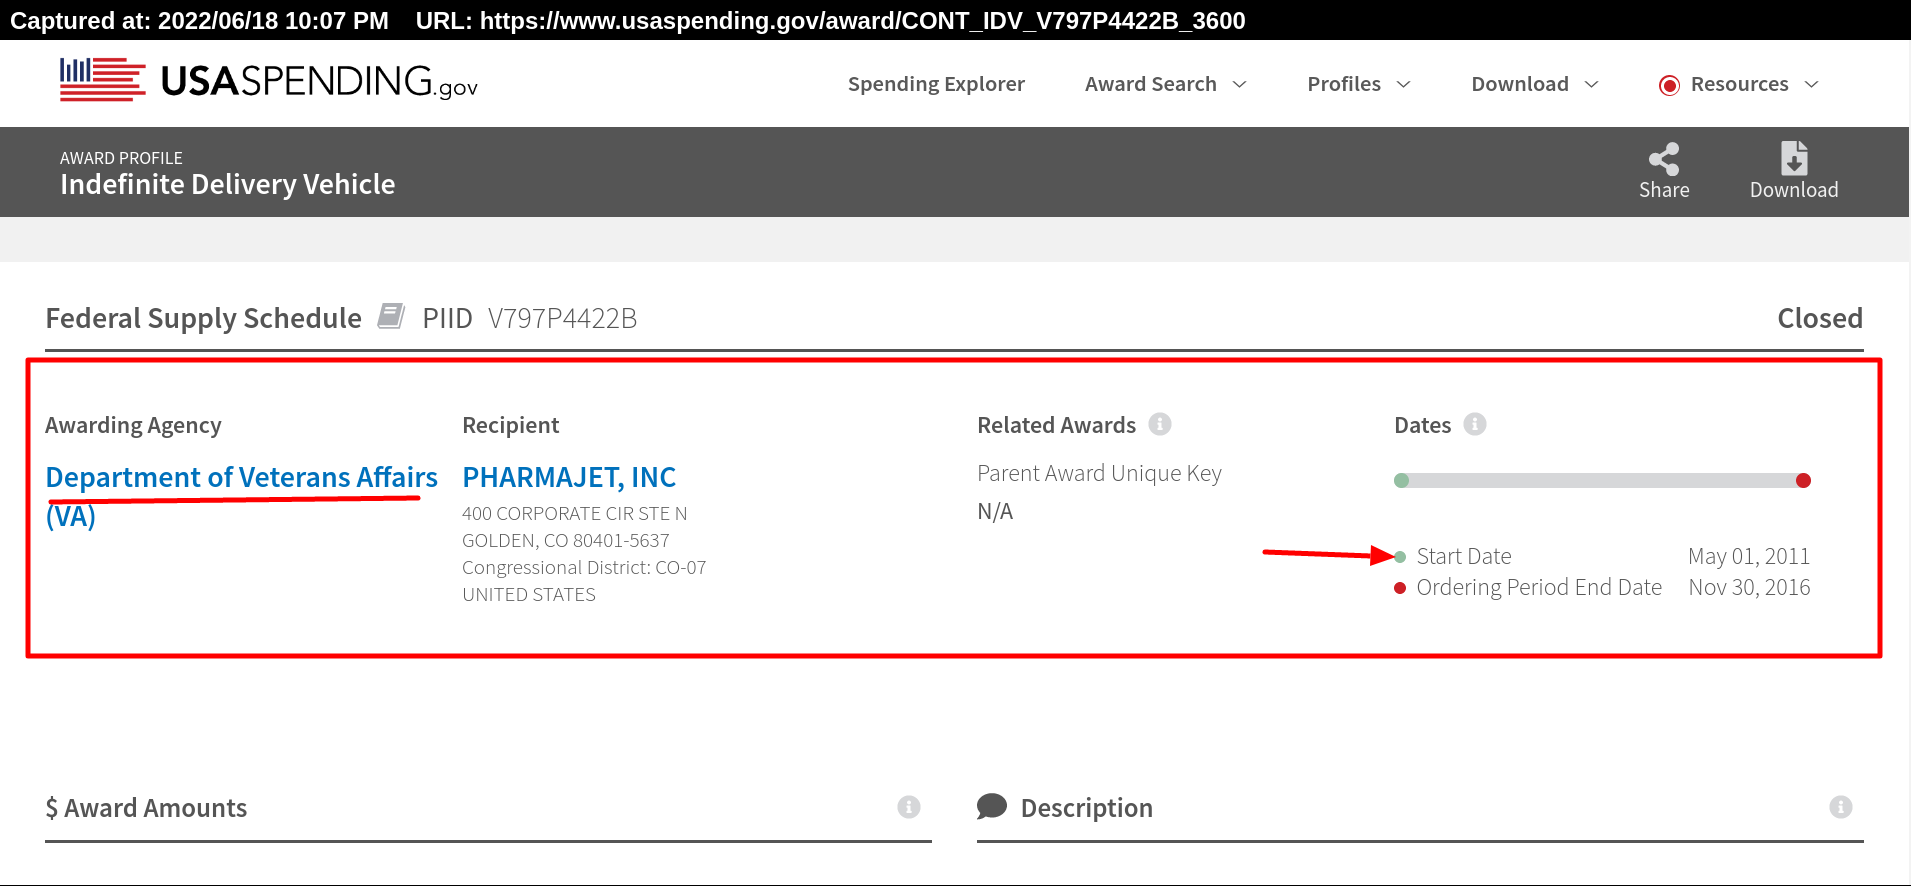Expand the Profiles dropdown chevron
The width and height of the screenshot is (1911, 886).
click(1403, 85)
